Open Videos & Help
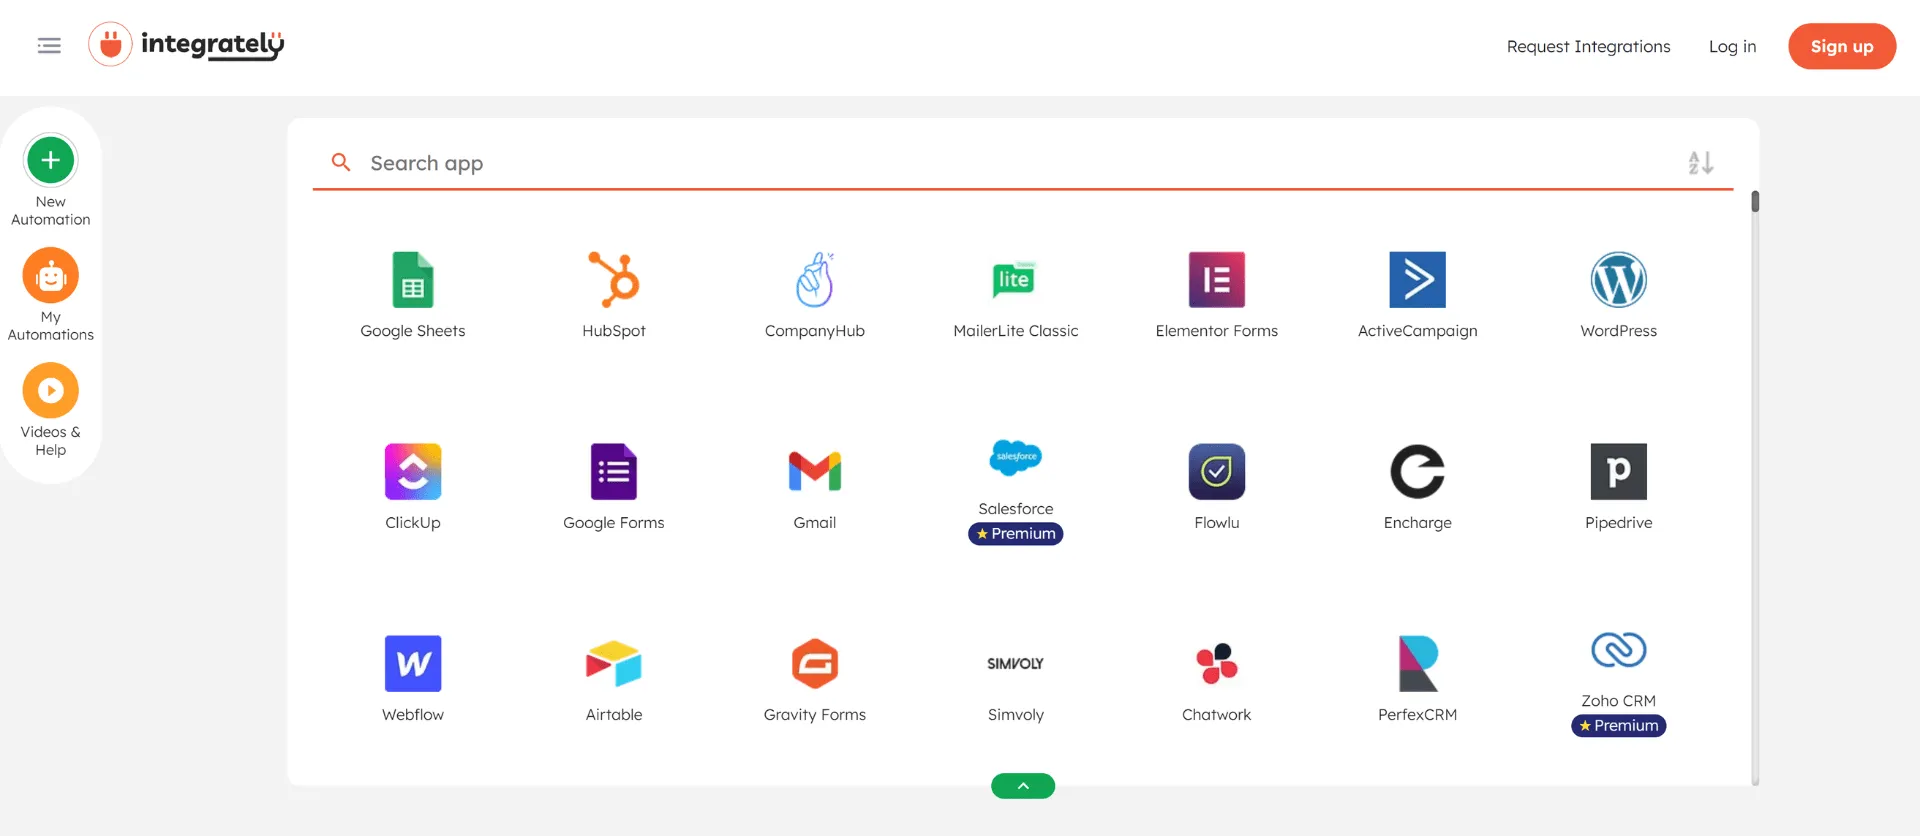This screenshot has height=836, width=1920. pos(51,410)
